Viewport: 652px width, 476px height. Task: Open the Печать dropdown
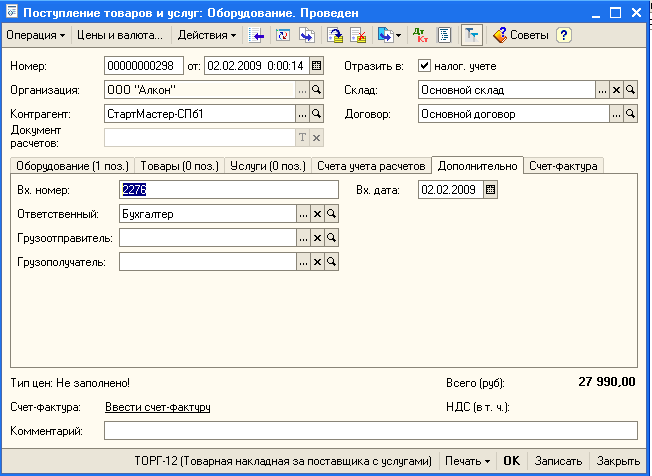(x=467, y=461)
